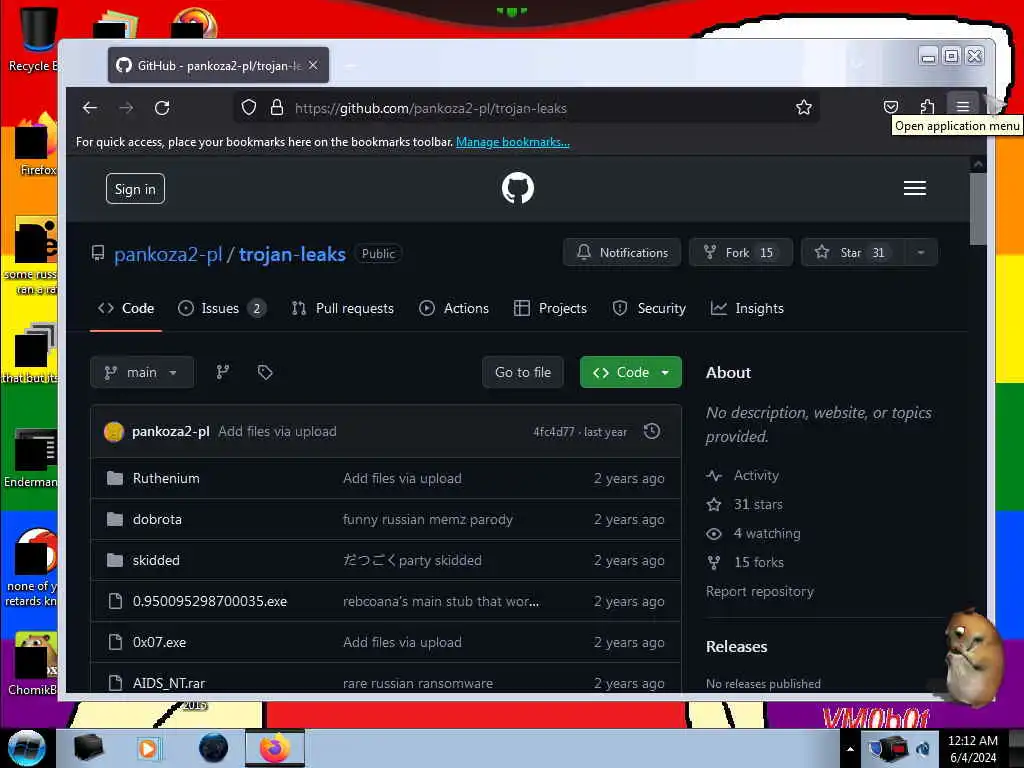Switch to Security tab
The width and height of the screenshot is (1024, 768).
coord(649,308)
